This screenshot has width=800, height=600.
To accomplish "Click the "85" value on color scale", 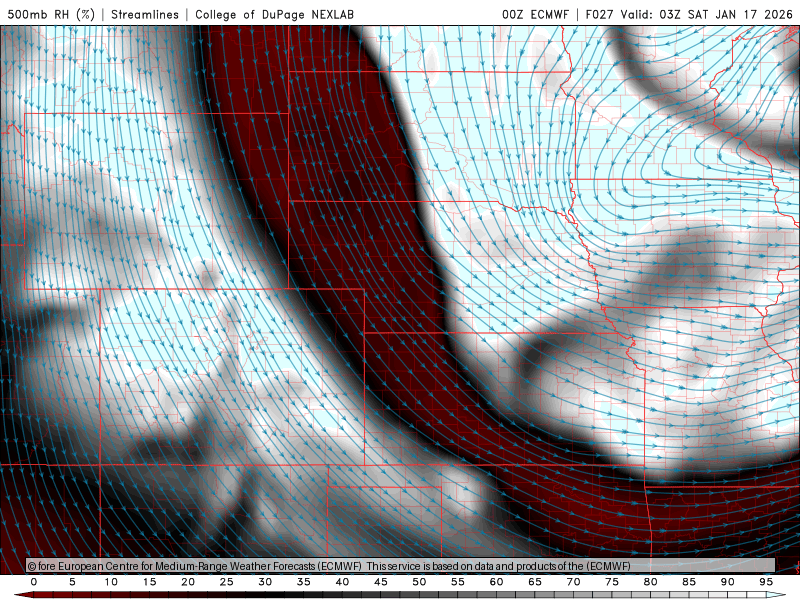I will (689, 582).
